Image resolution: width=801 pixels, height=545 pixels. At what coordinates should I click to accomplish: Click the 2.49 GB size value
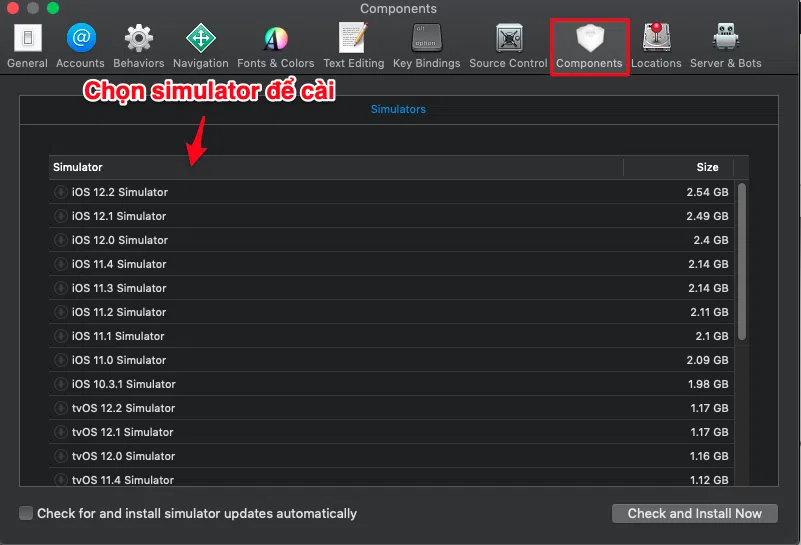point(707,216)
